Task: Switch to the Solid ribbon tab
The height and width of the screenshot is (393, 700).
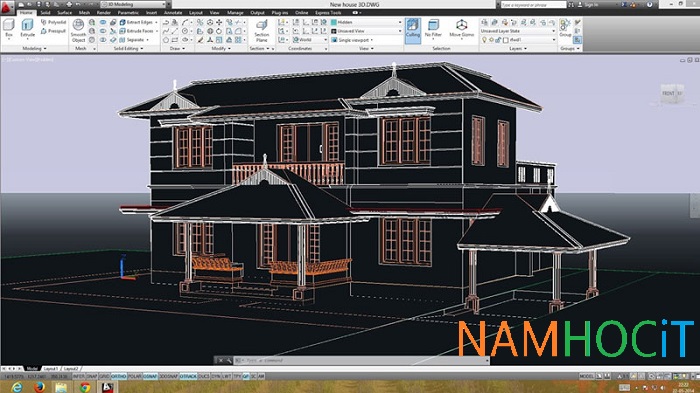Action: point(46,13)
